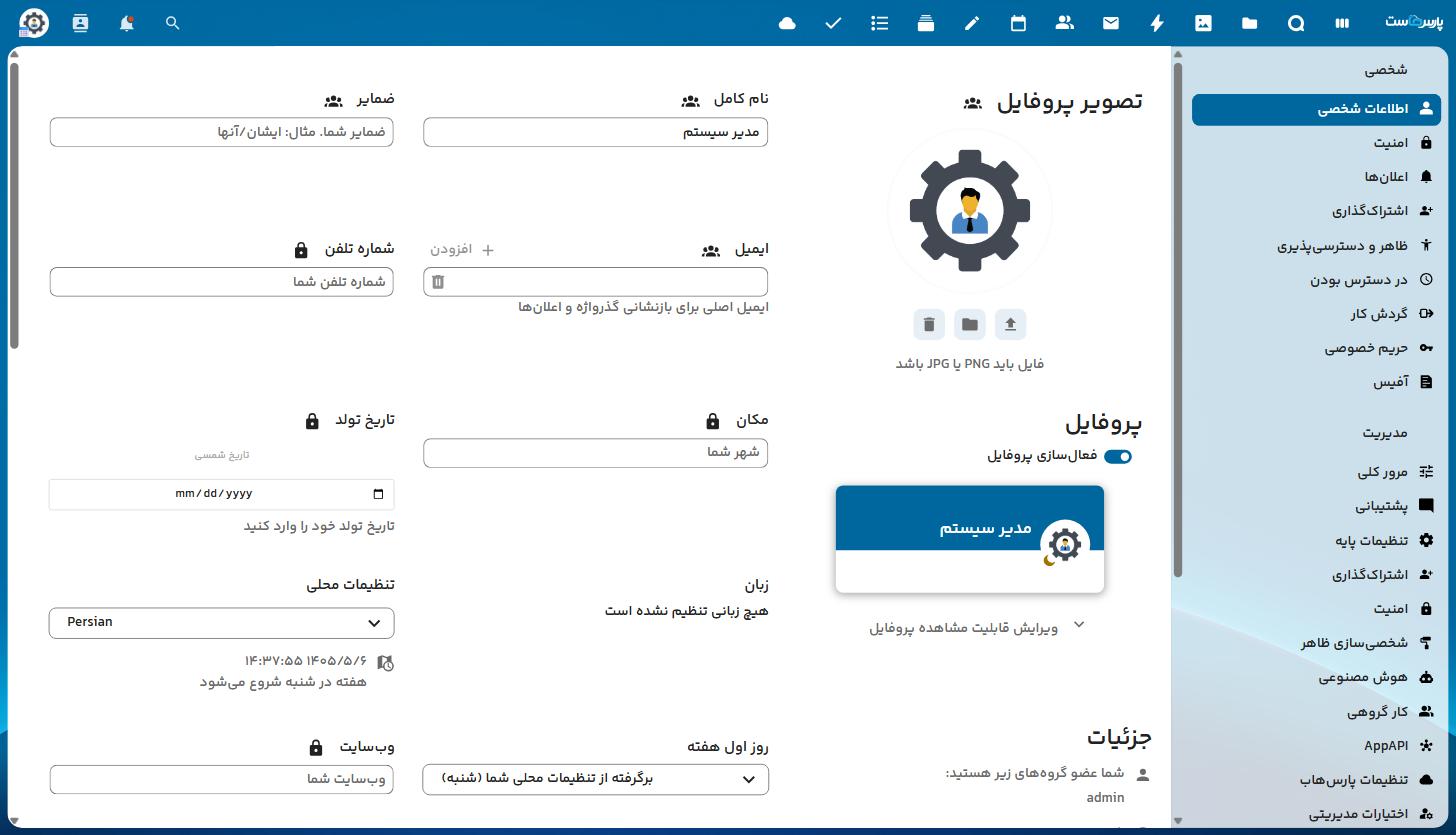Open the contacts menu icon in the header
Image resolution: width=1456 pixels, height=835 pixels.
tap(80, 23)
